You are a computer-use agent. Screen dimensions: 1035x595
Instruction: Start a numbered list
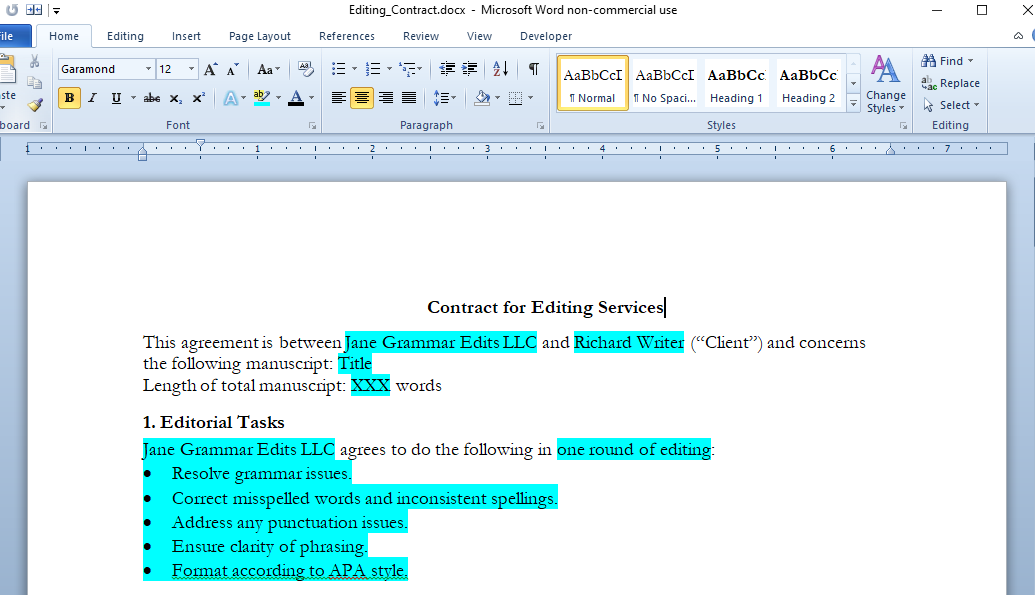click(x=373, y=69)
